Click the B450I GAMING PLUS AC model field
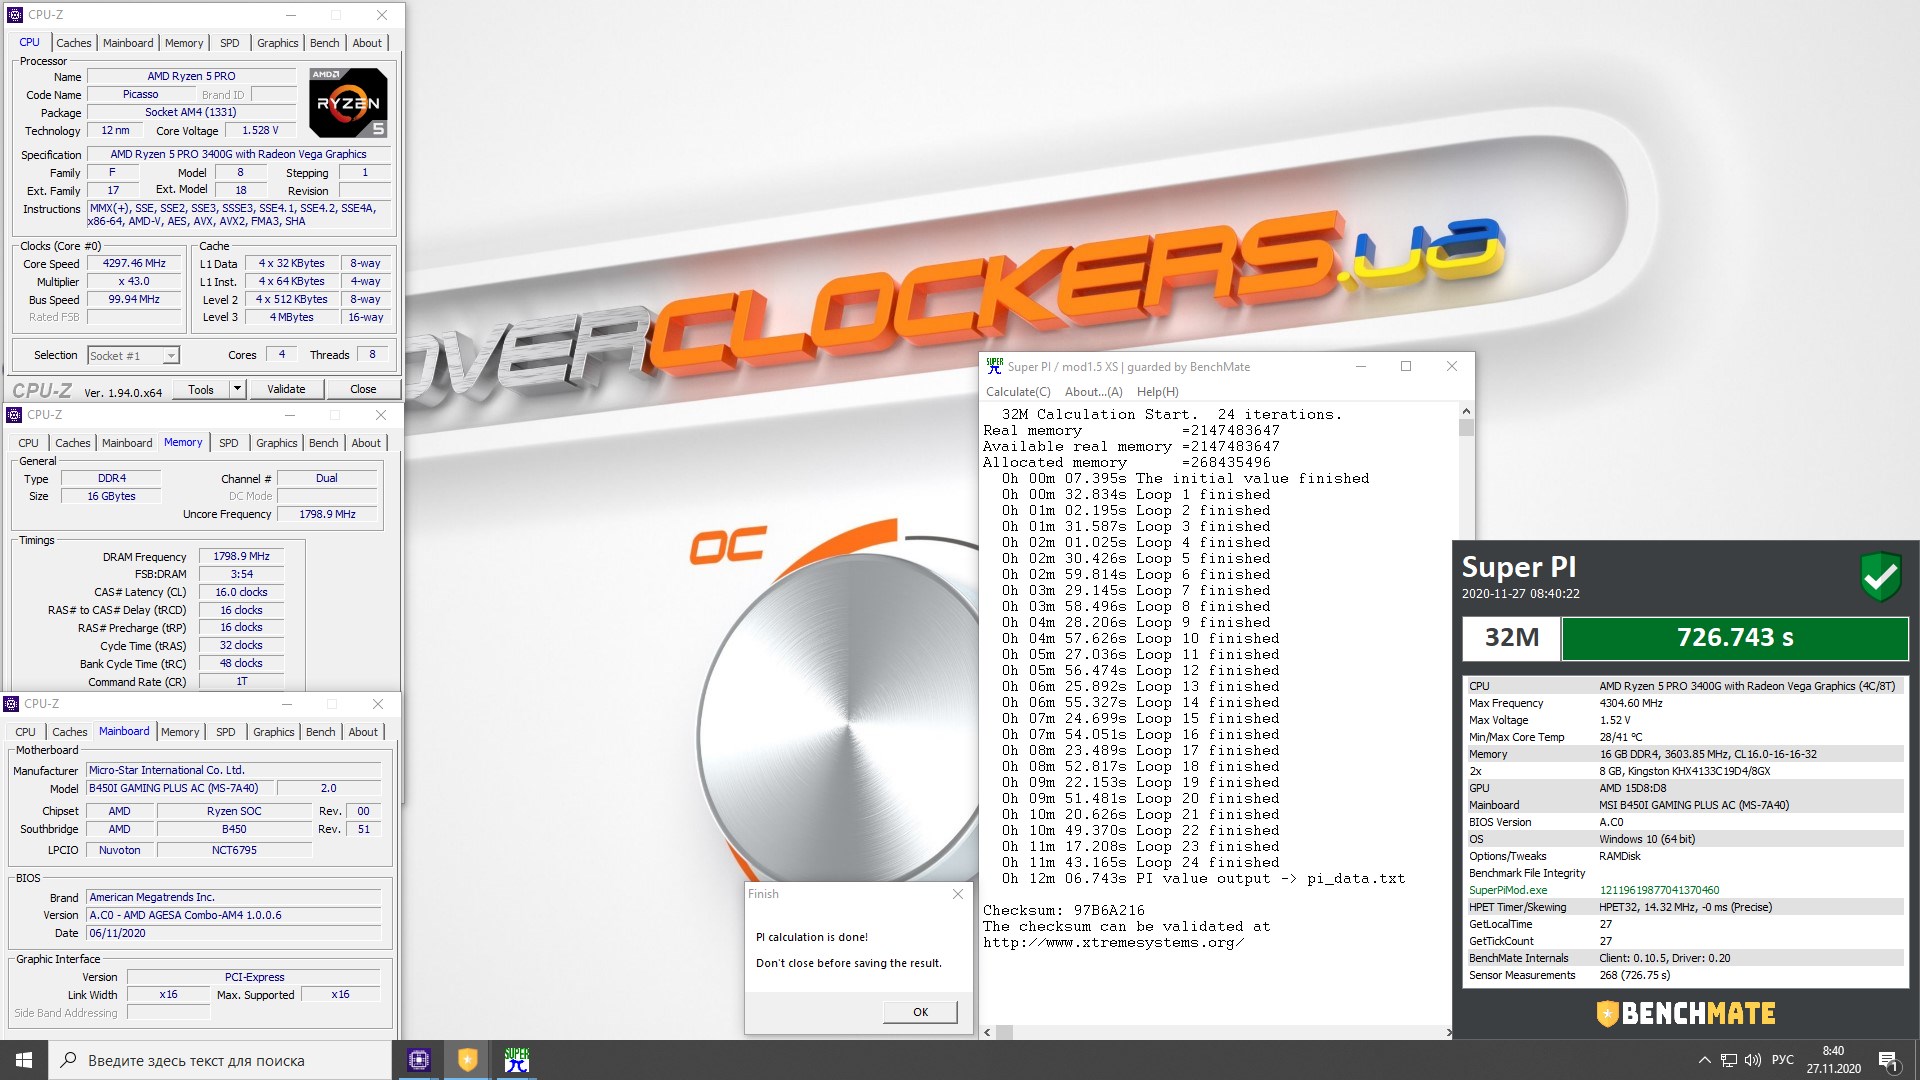Image resolution: width=1920 pixels, height=1080 pixels. (x=179, y=788)
